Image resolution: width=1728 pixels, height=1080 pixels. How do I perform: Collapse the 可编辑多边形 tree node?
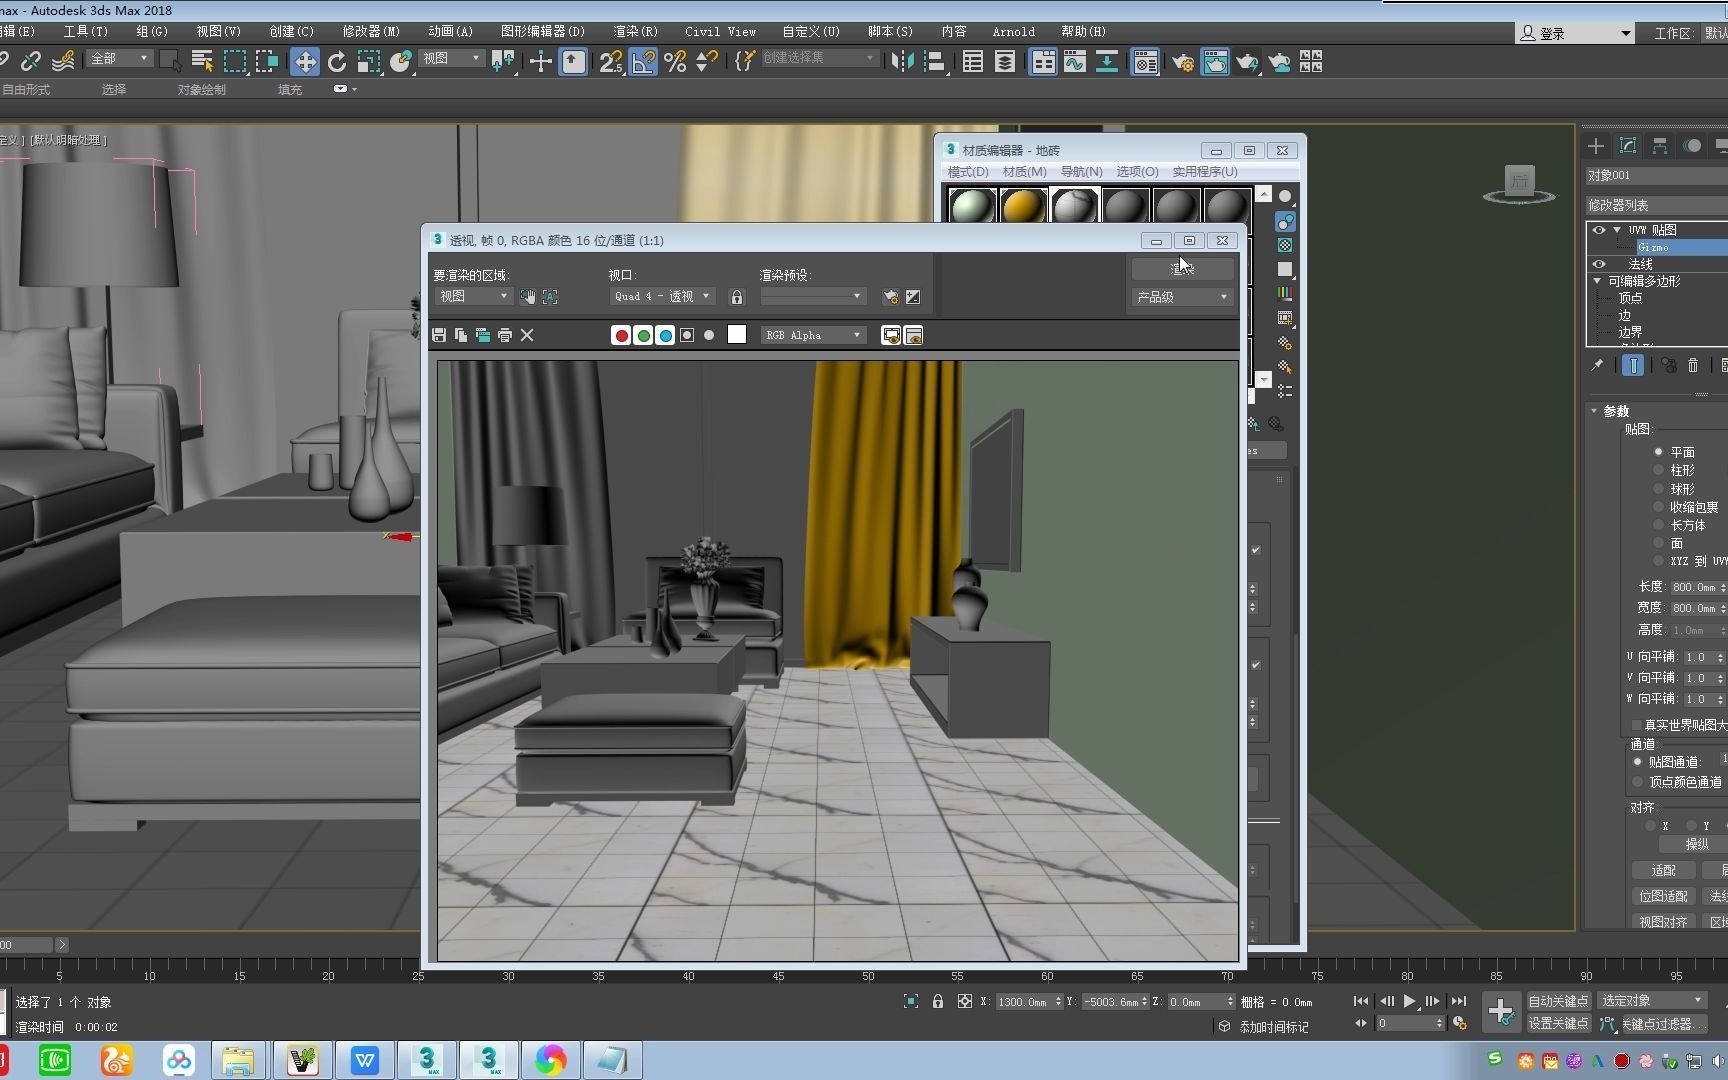click(x=1597, y=281)
